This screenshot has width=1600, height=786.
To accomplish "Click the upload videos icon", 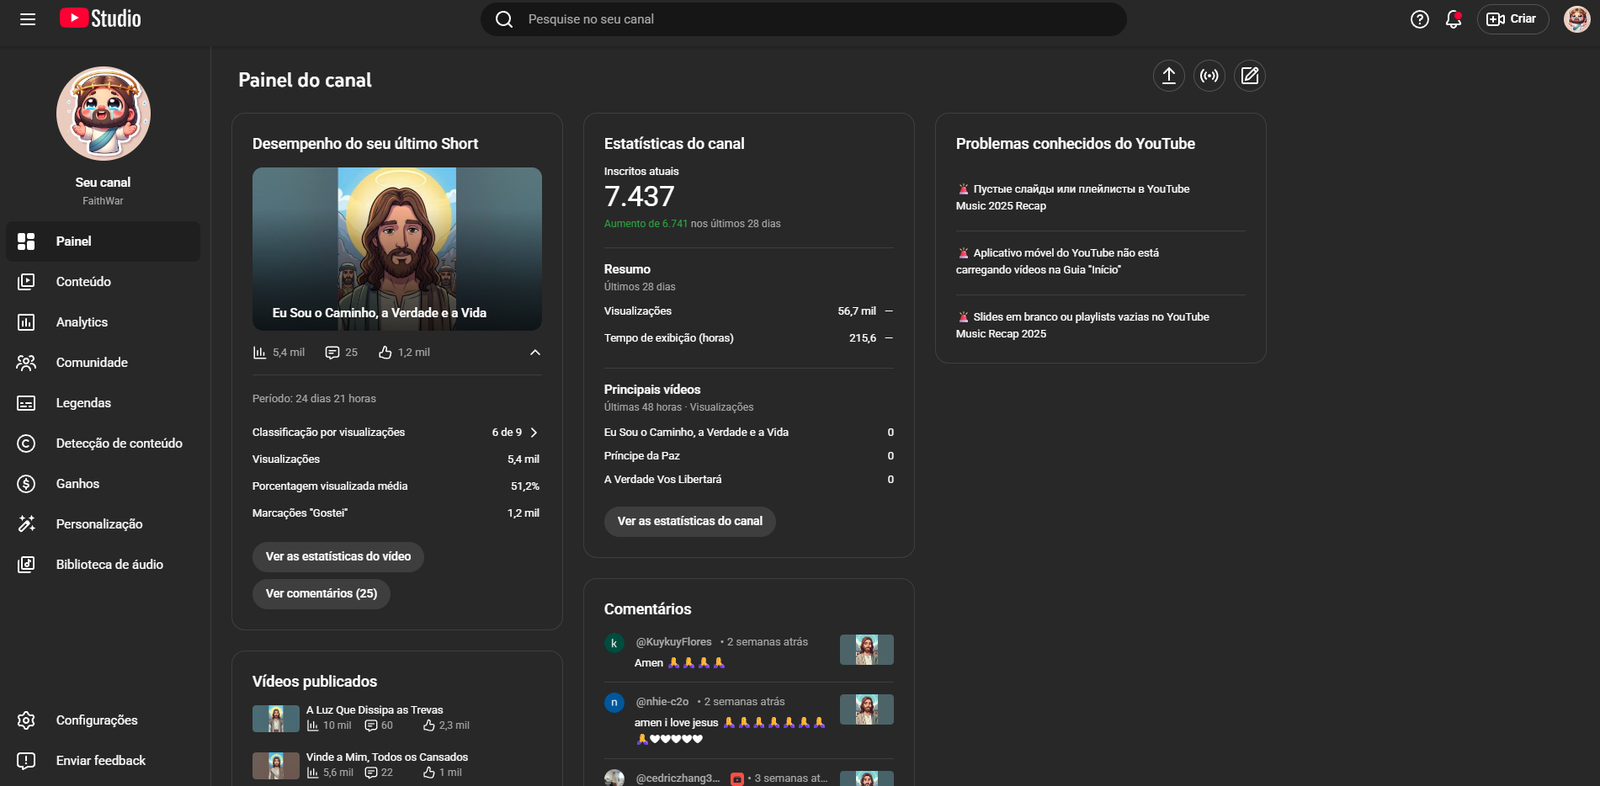I will click(1168, 76).
